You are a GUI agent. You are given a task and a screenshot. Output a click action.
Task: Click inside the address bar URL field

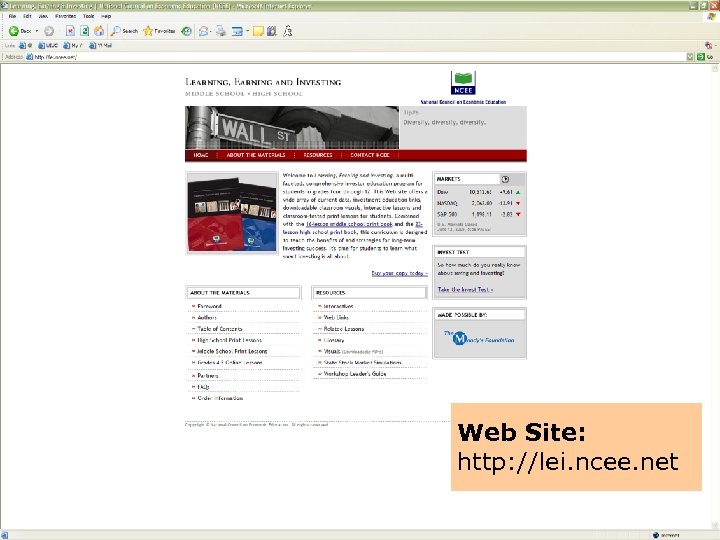tap(358, 57)
